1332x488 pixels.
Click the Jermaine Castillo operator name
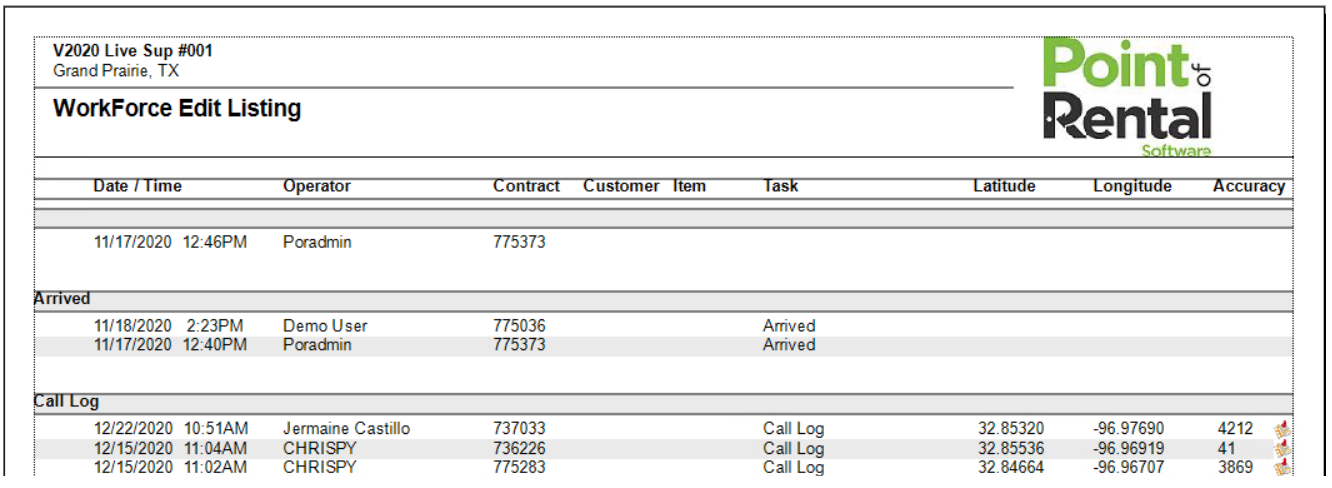coord(346,429)
